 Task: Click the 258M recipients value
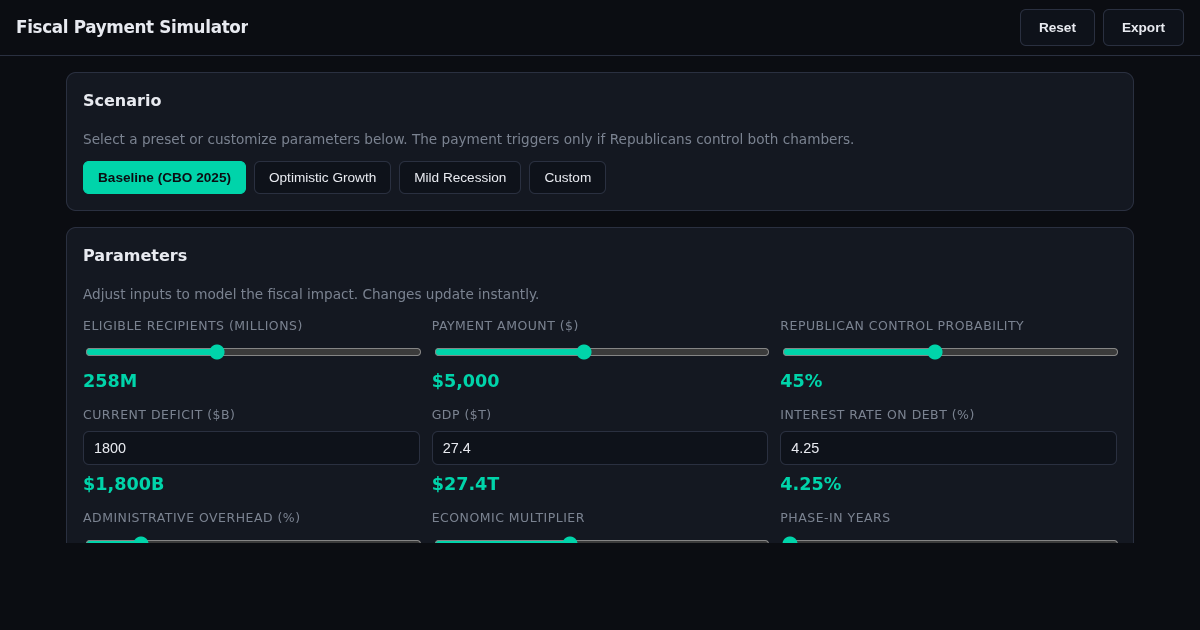[110, 381]
